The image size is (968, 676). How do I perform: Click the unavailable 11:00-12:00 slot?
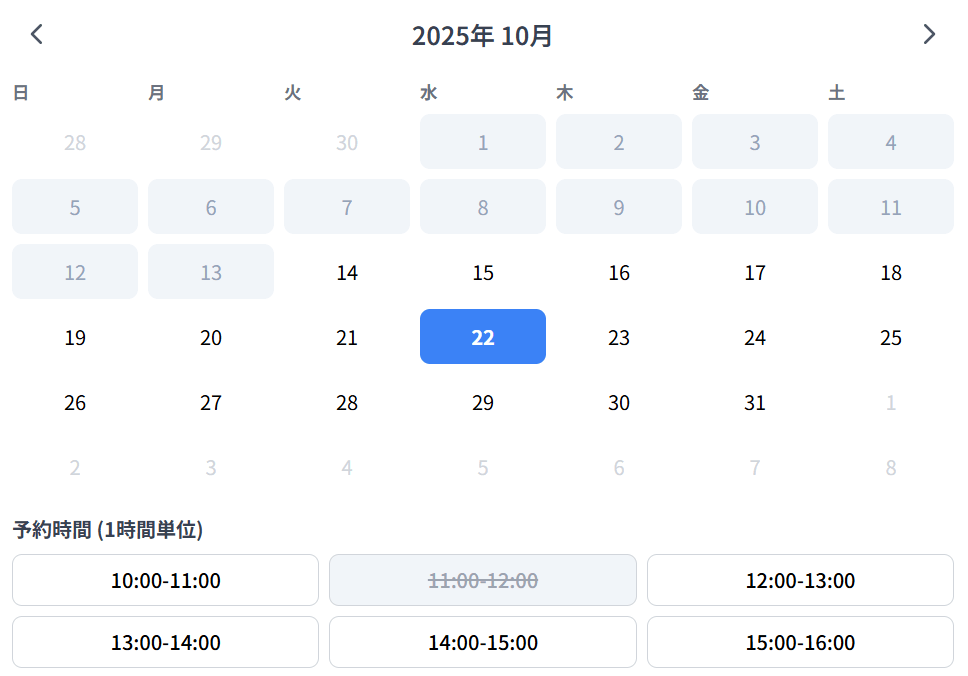point(483,580)
